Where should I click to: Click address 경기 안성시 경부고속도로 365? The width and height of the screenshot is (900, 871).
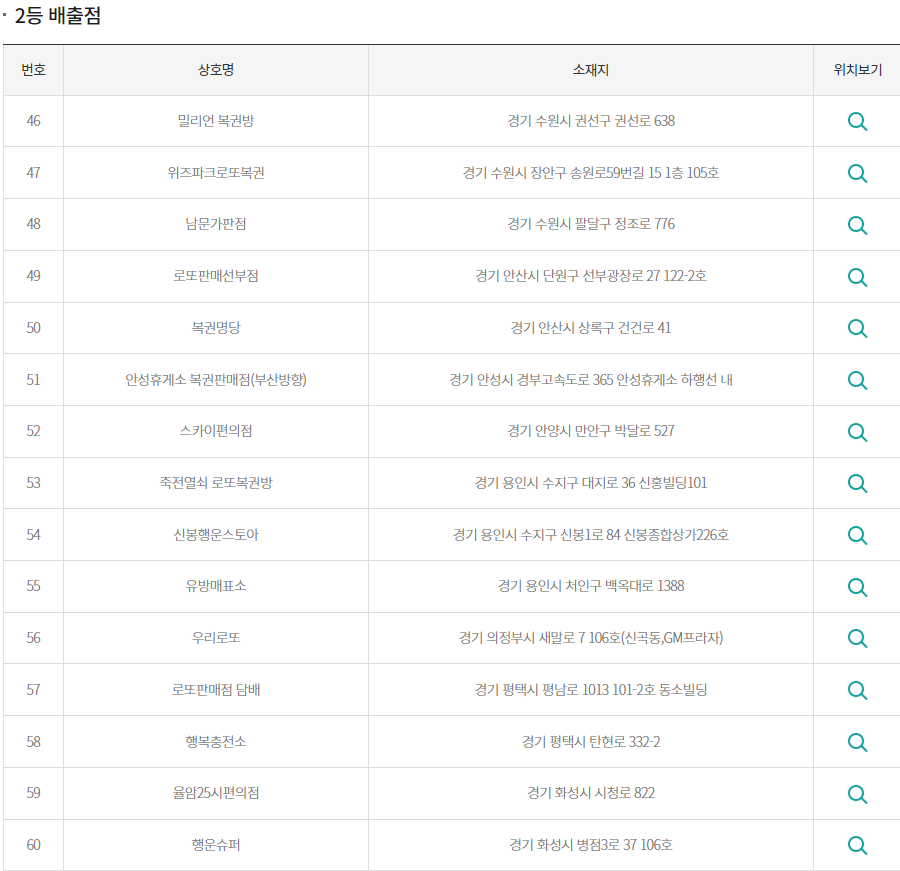pyautogui.click(x=591, y=380)
